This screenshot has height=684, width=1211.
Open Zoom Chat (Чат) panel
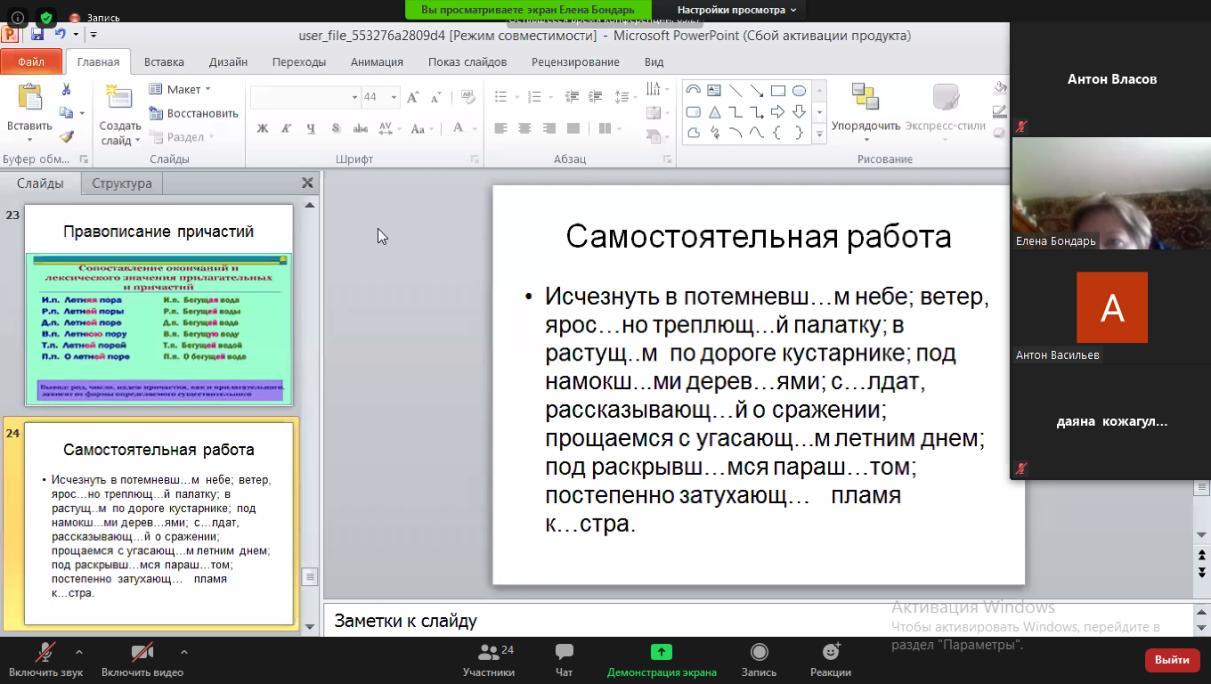click(x=564, y=659)
